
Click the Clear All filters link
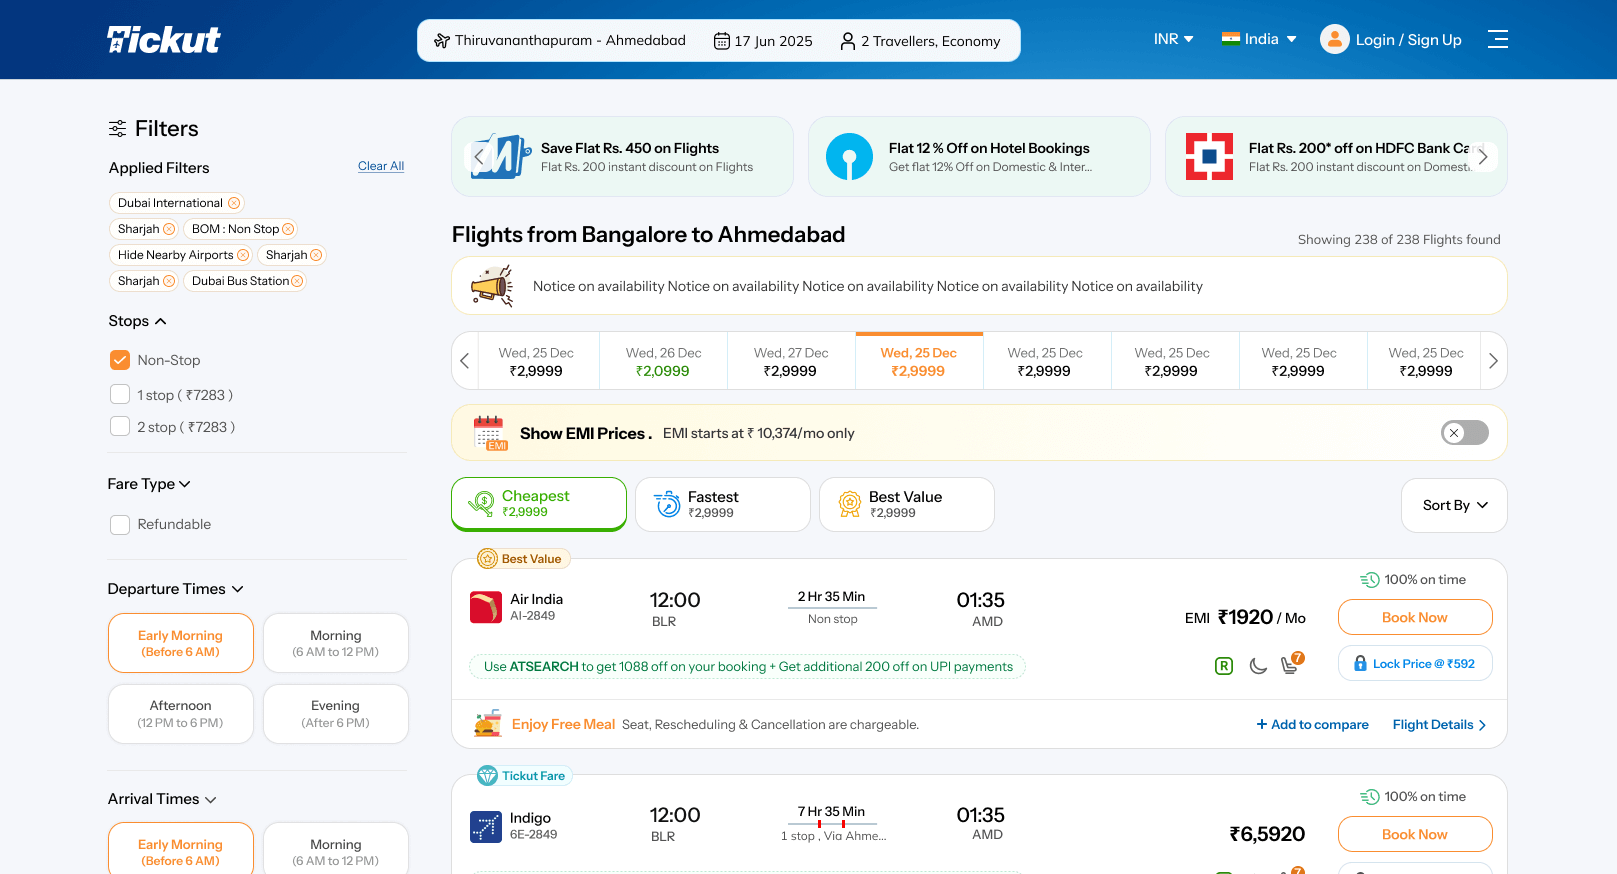point(381,166)
